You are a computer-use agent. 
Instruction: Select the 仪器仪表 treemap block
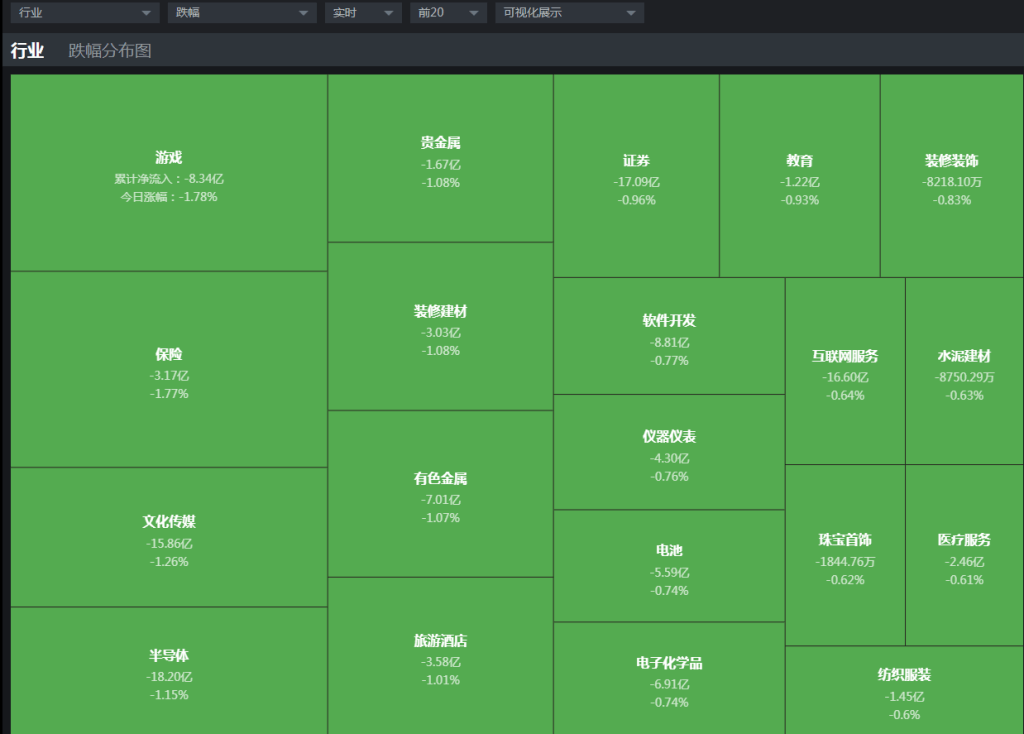point(669,452)
